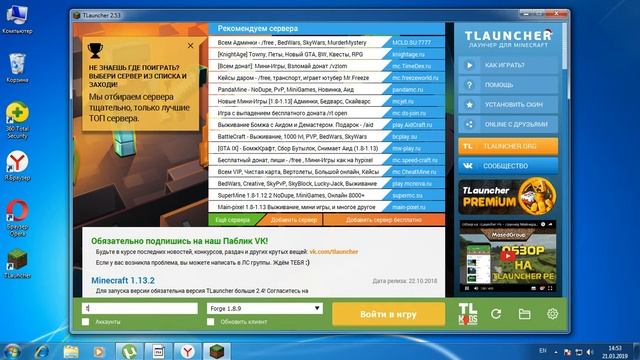Enter fullscreen on the embedded video
Image resolution: width=640 pixels, height=360 pixels.
[x=550, y=289]
